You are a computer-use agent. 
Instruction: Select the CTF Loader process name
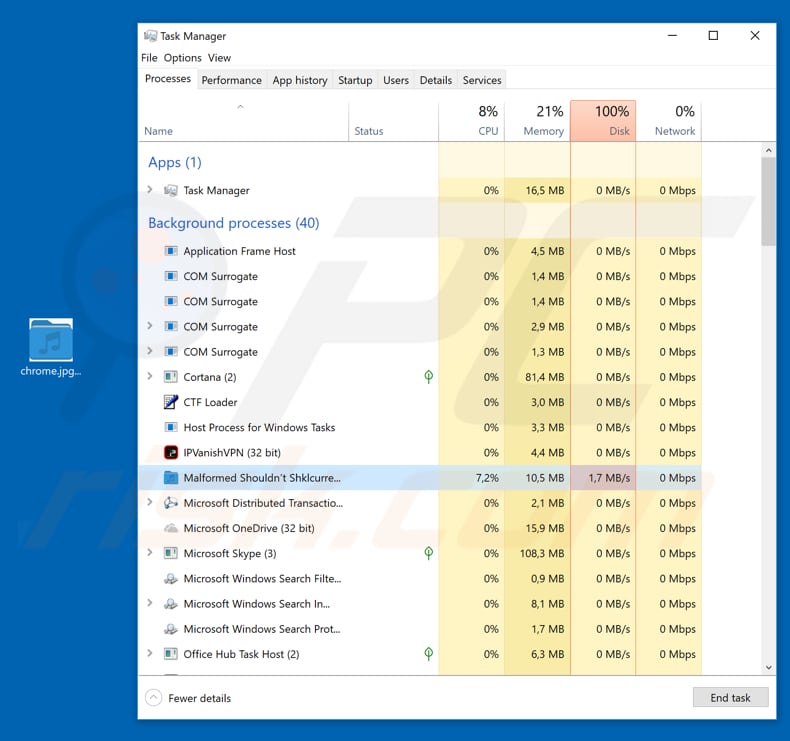(210, 402)
